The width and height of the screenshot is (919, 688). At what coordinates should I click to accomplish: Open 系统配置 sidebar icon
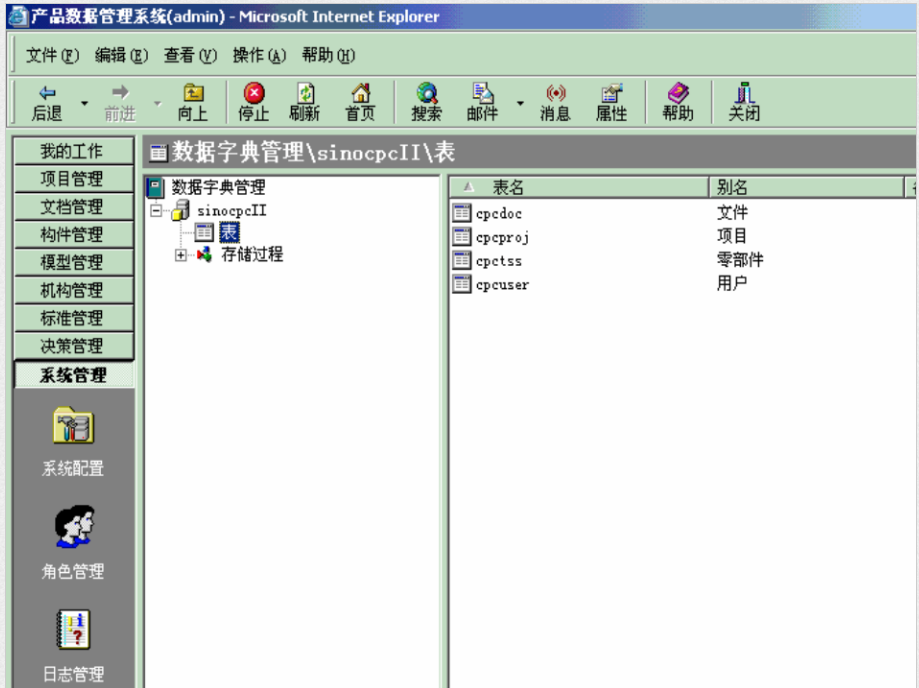(73, 425)
